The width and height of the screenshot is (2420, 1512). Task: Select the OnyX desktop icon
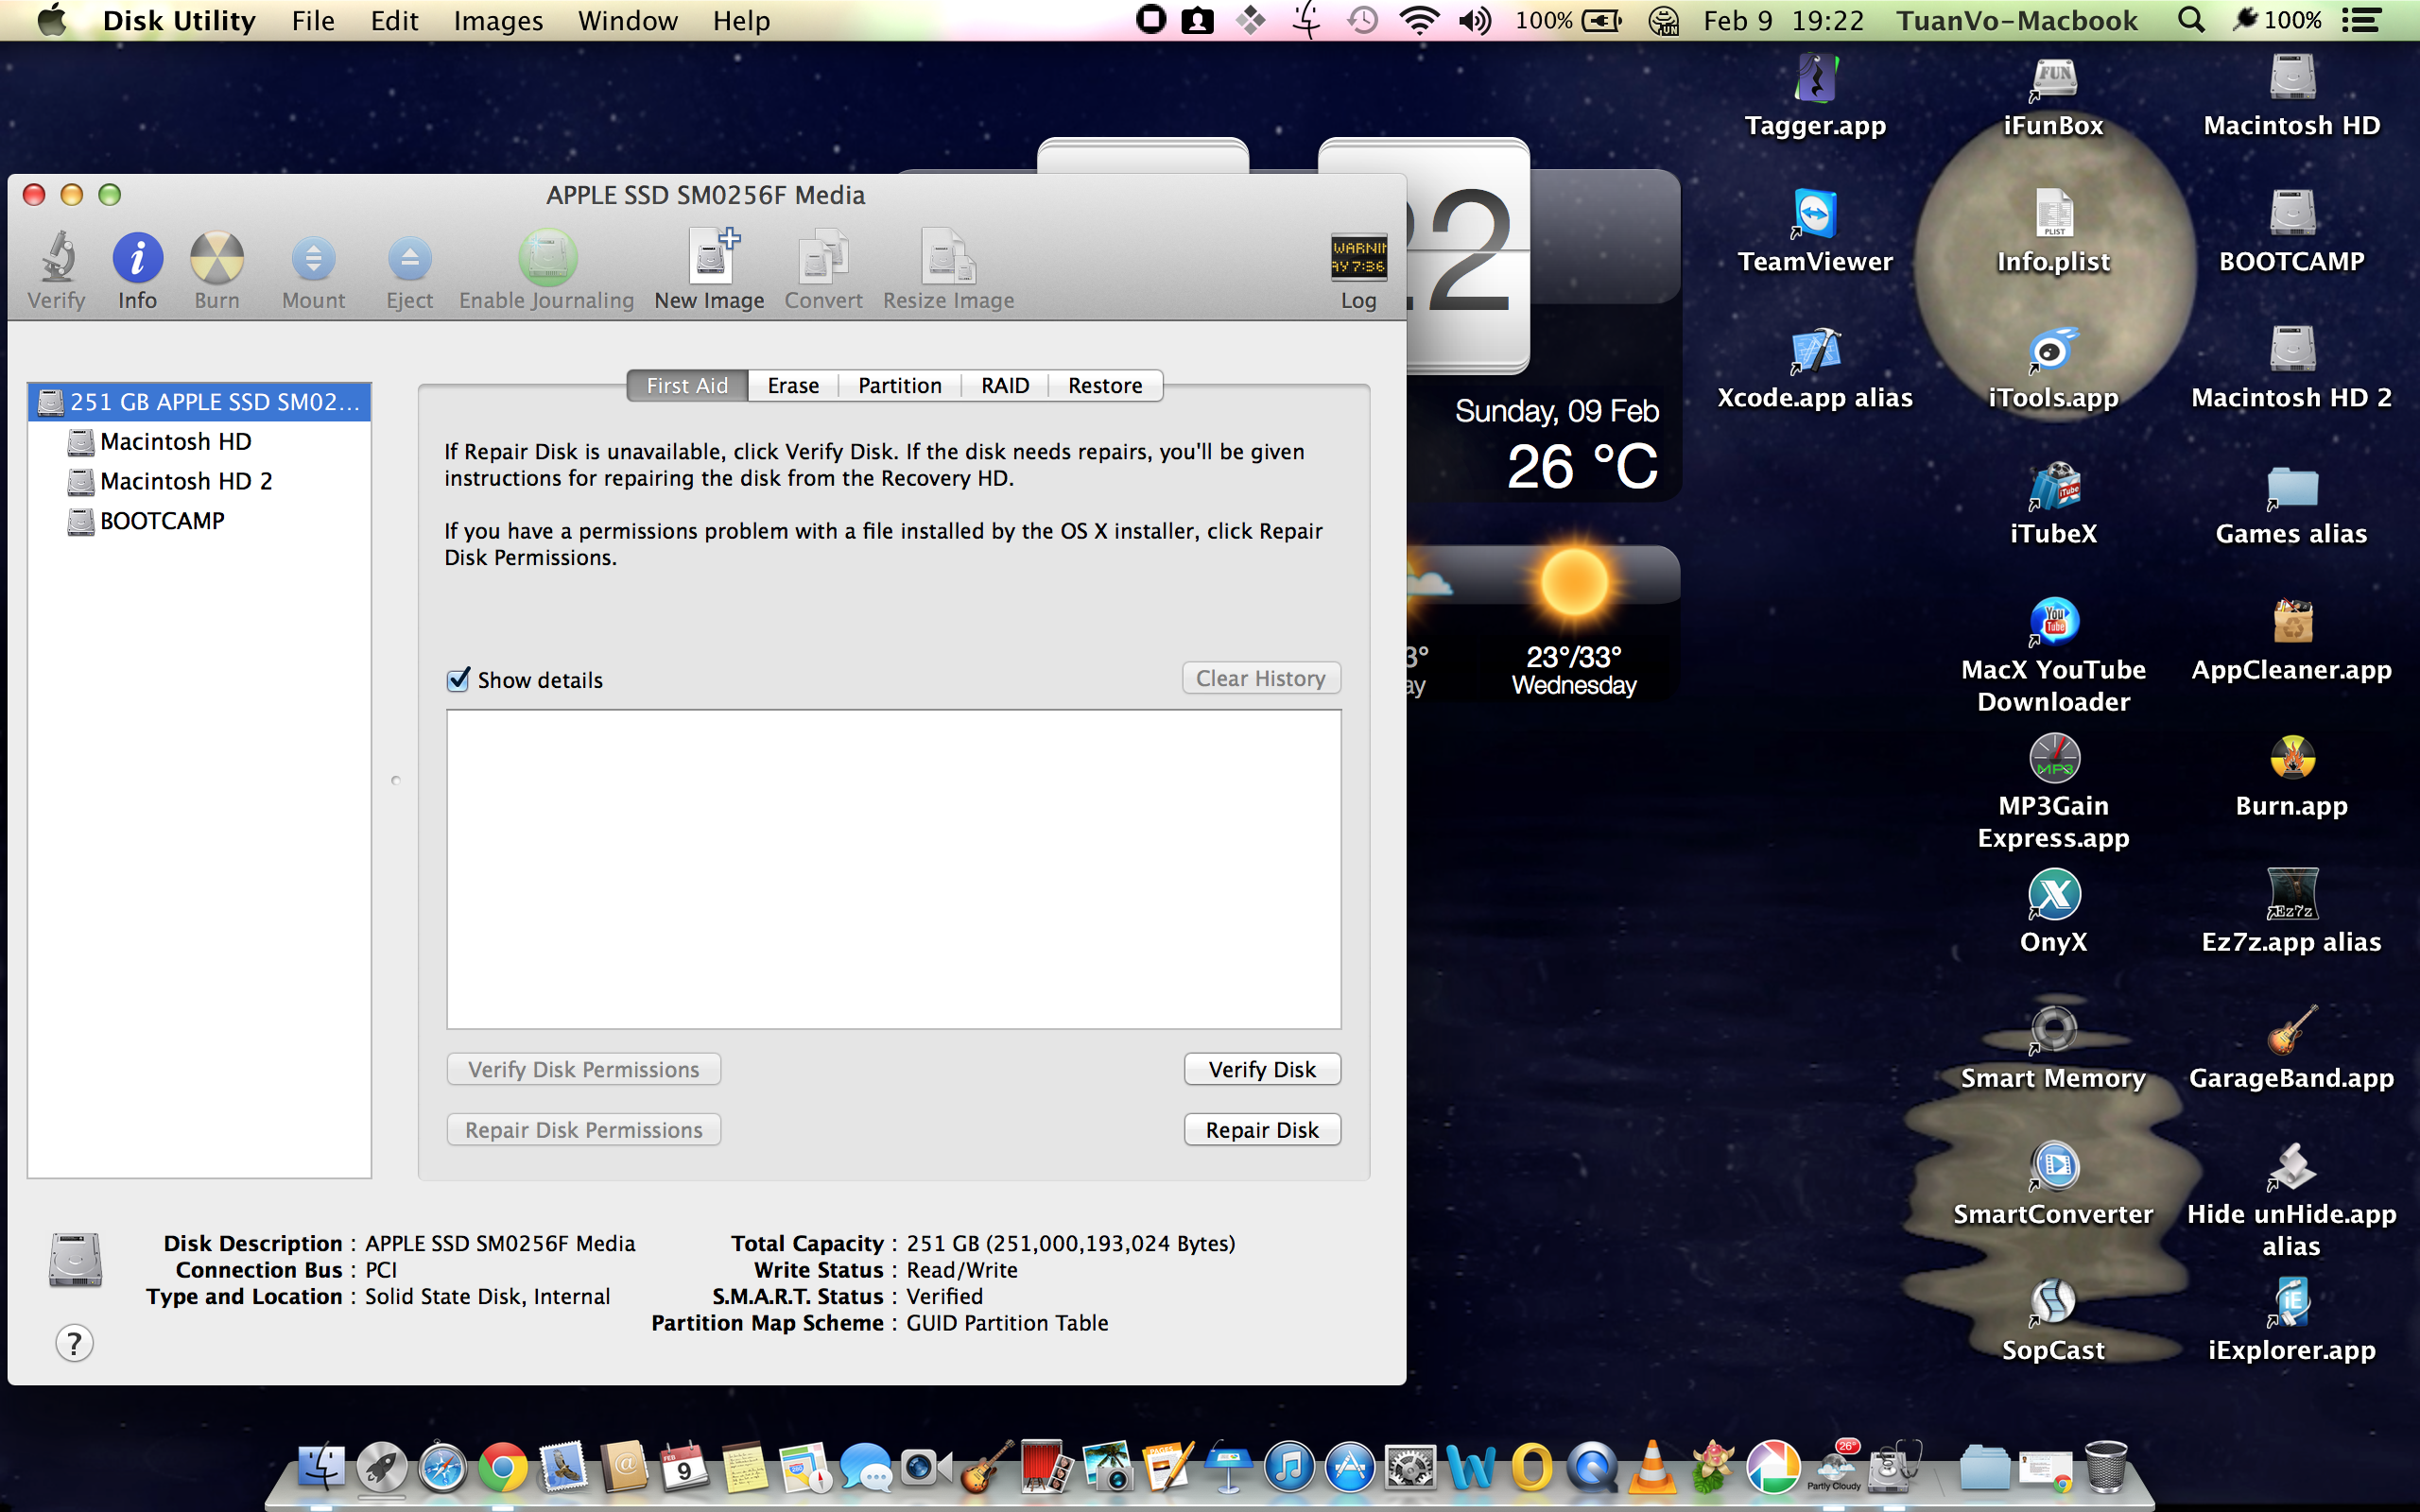pyautogui.click(x=2053, y=894)
